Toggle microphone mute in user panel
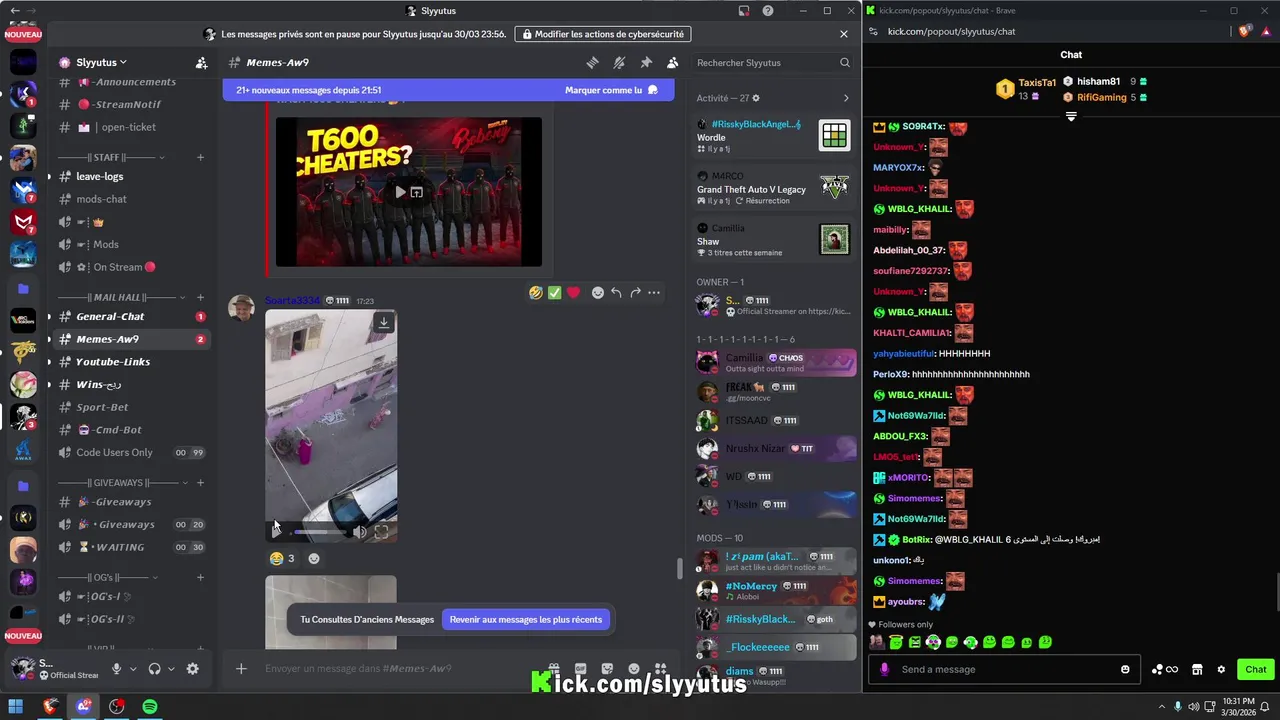This screenshot has height=720, width=1280. (x=117, y=669)
